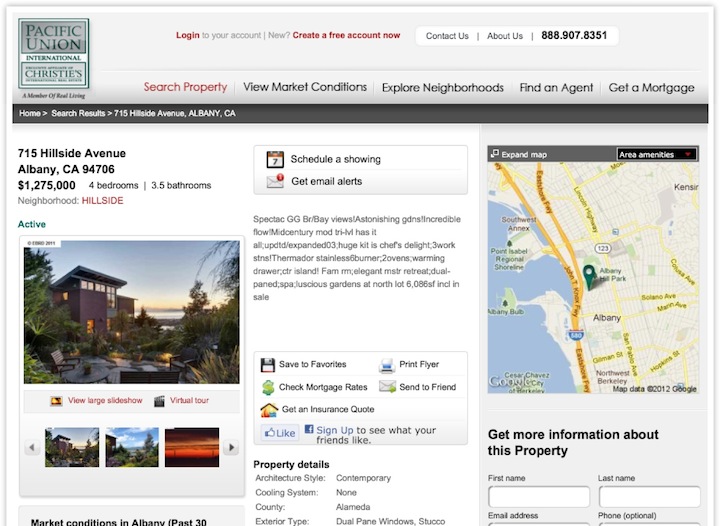Click the Check Mortgage Rates icon
720x526 pixels.
[268, 387]
